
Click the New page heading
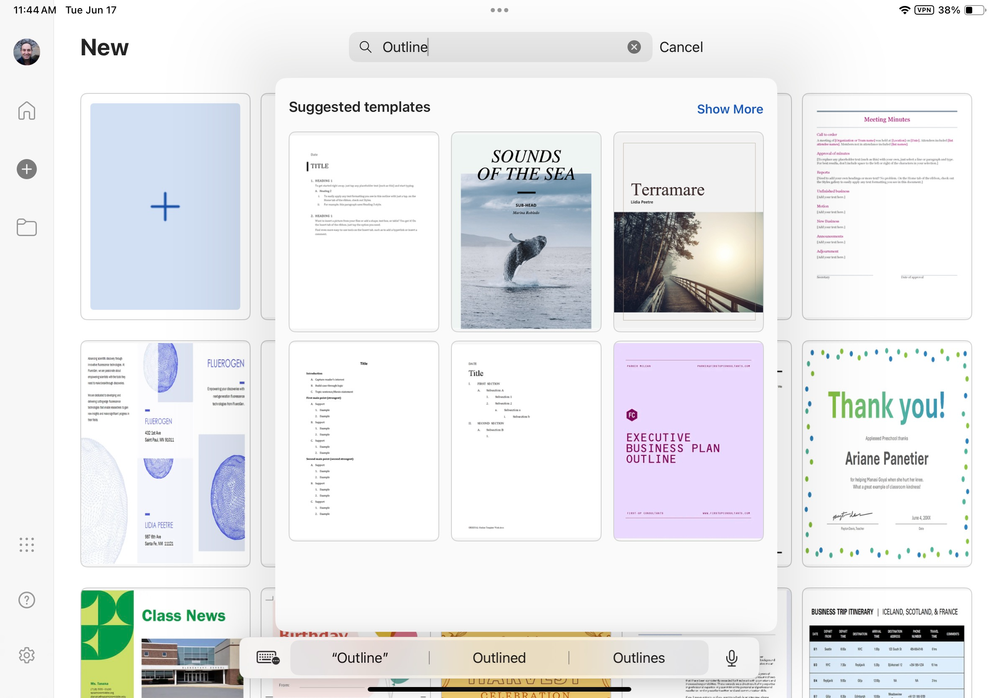104,47
